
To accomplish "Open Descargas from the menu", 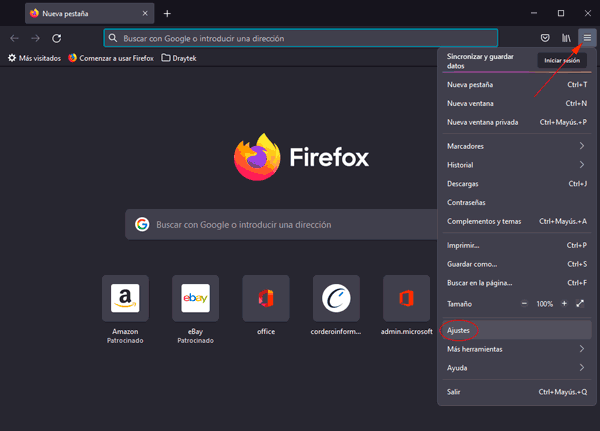I will 517,184.
